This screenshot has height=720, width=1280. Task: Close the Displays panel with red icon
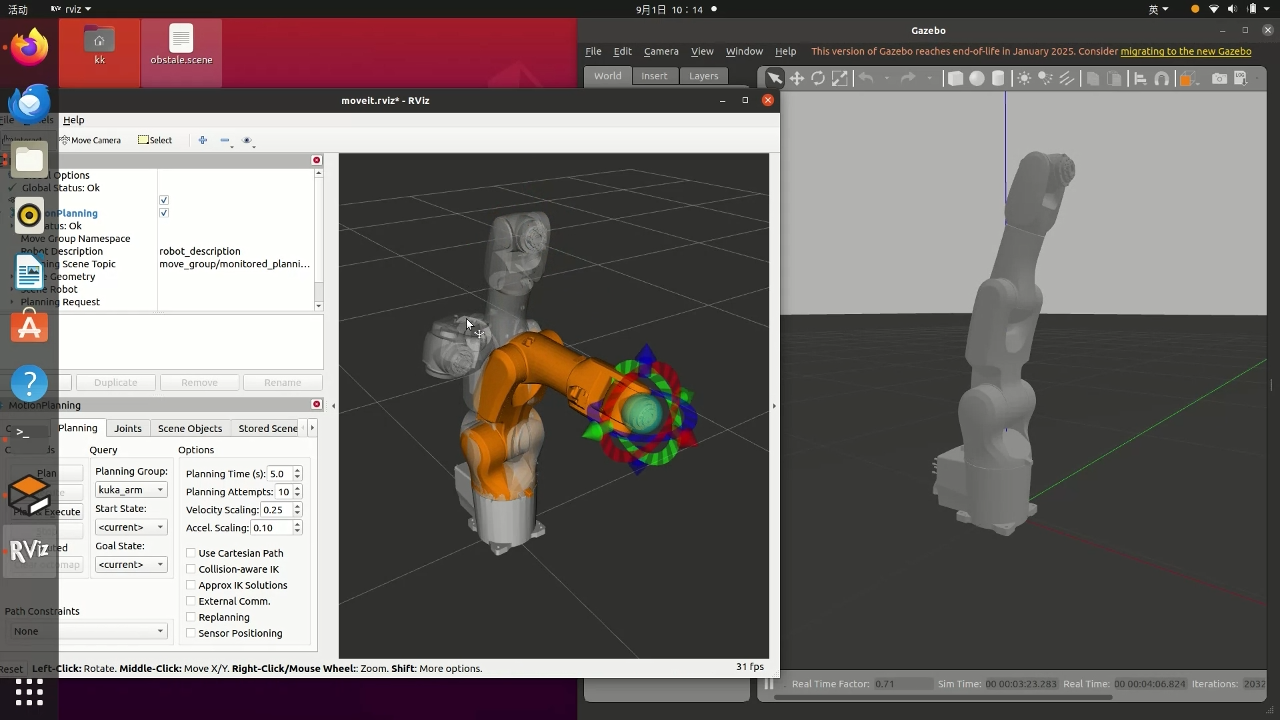point(316,160)
